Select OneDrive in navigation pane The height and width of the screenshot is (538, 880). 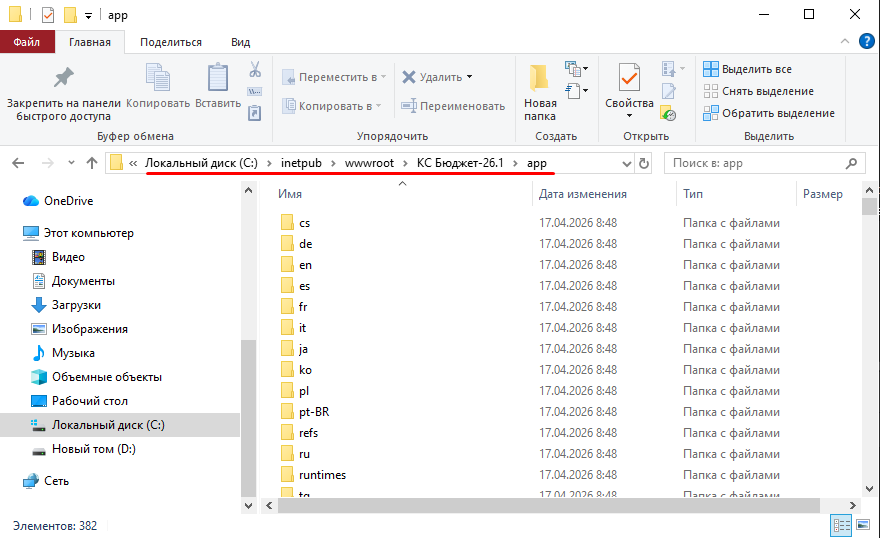click(68, 201)
